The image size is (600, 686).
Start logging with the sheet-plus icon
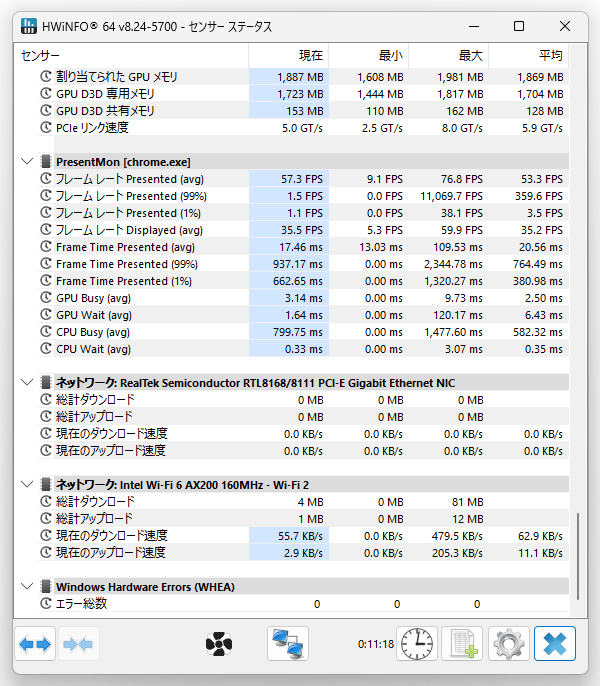coord(463,644)
